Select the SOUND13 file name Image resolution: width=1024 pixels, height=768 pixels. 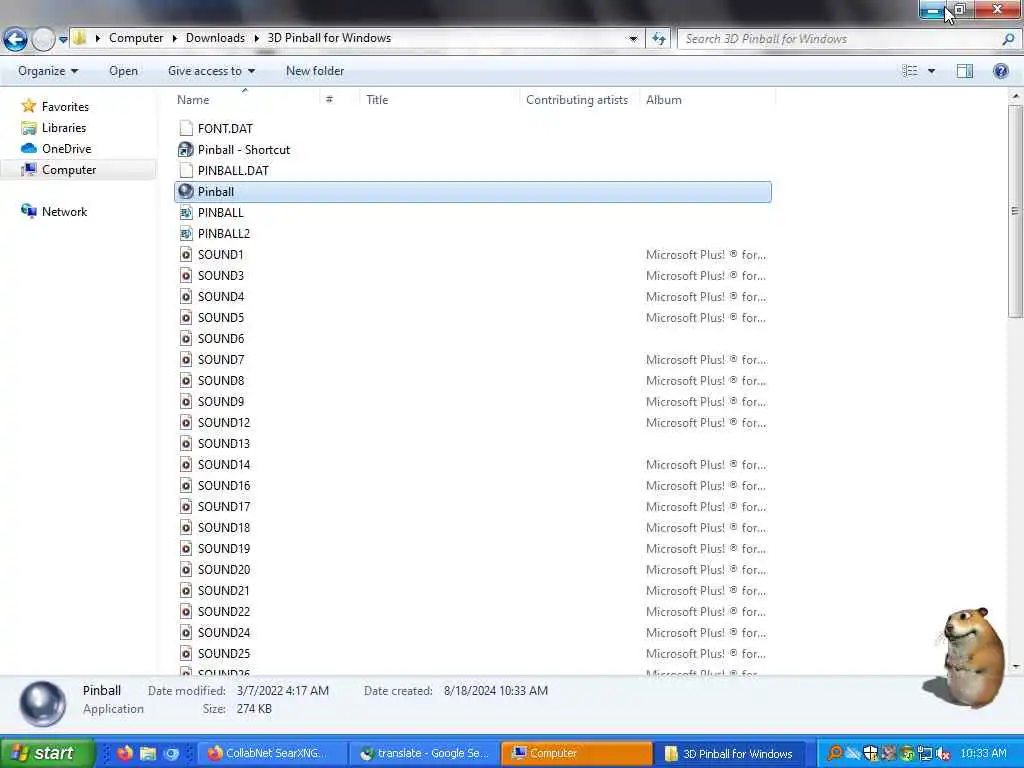click(x=223, y=443)
